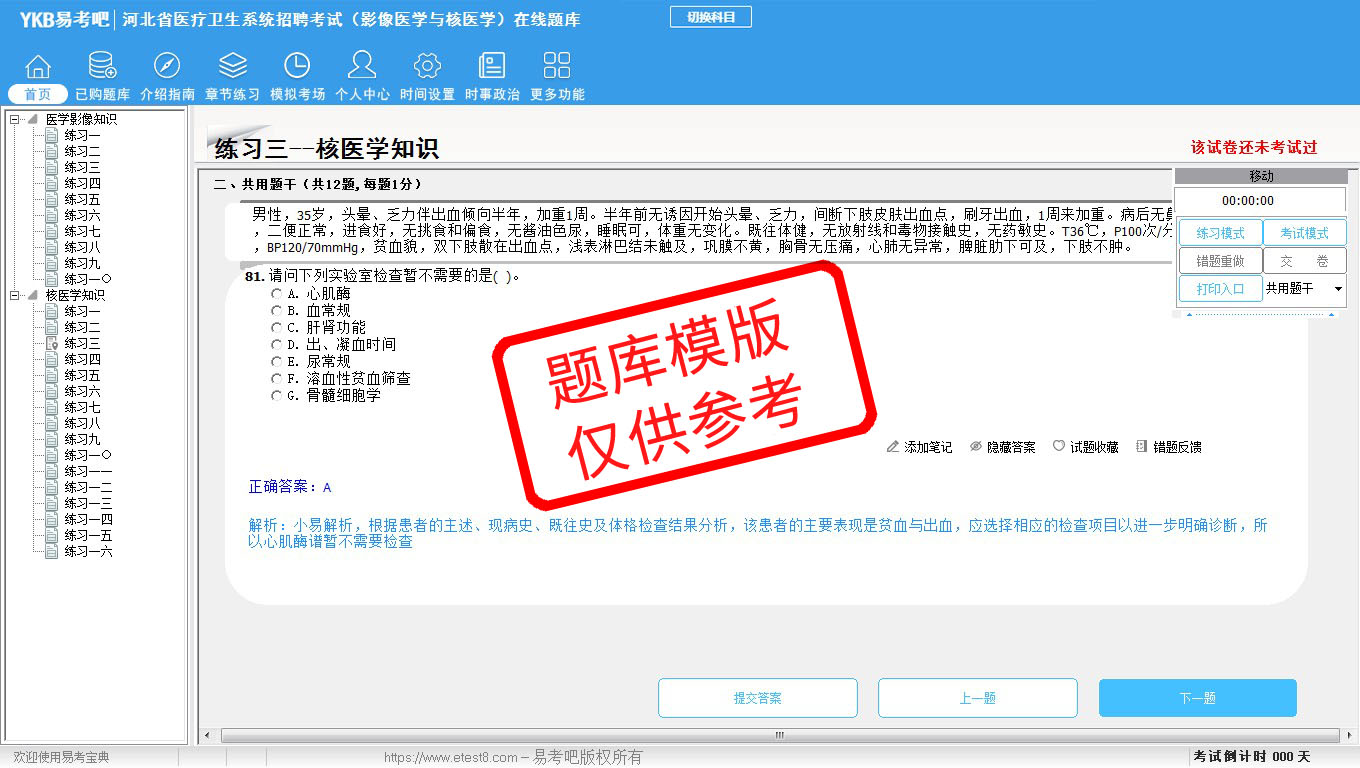Click the horizontal scrollbar right arrow
Image resolution: width=1360 pixels, height=768 pixels.
click(x=1351, y=736)
